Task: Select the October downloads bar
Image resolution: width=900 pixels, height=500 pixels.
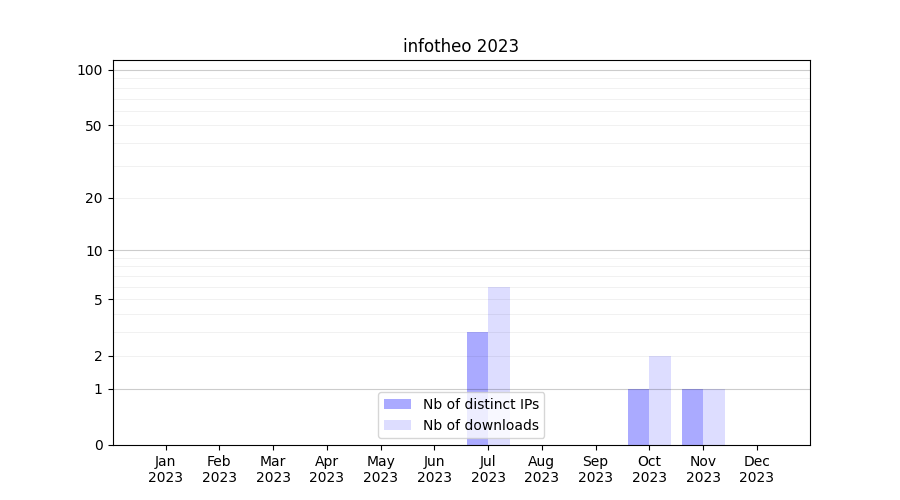Action: pyautogui.click(x=660, y=400)
